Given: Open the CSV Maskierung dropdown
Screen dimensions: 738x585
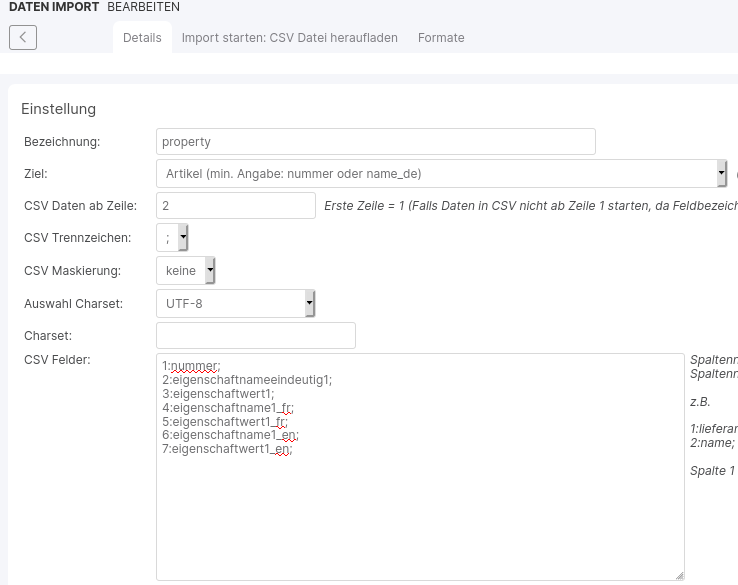Looking at the screenshot, I should pyautogui.click(x=185, y=271).
